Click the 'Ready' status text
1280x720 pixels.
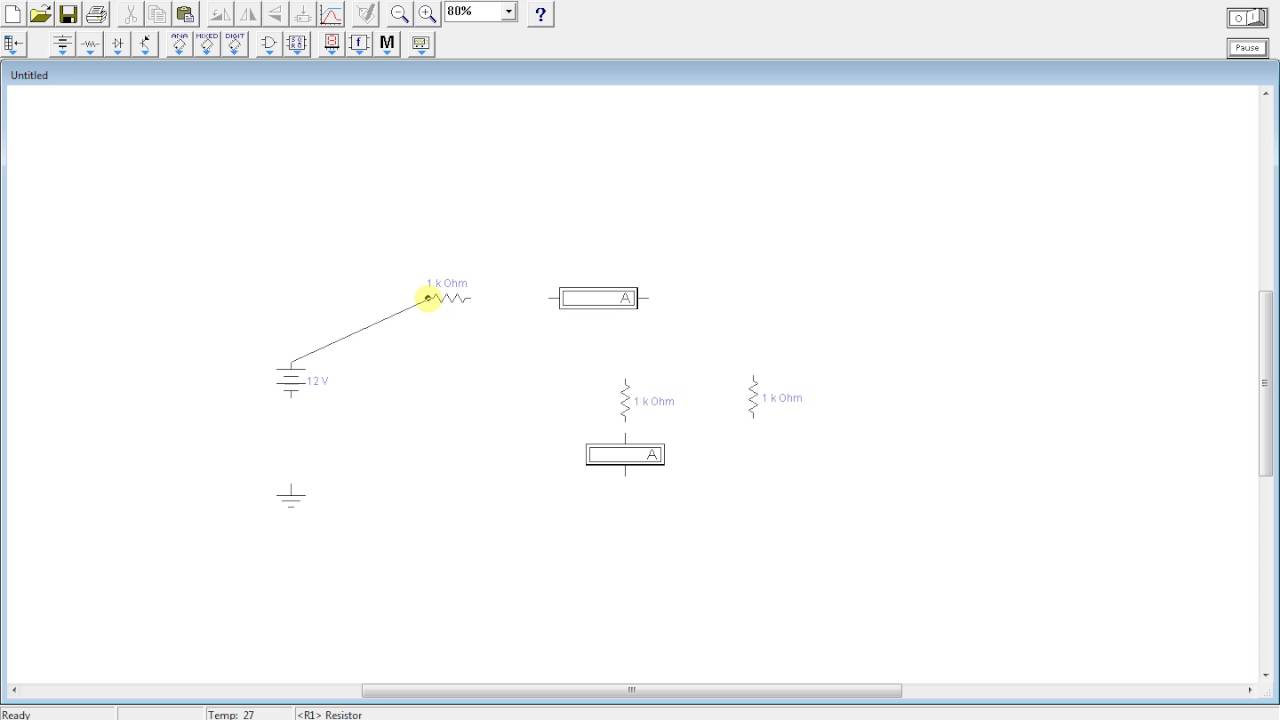point(16,714)
